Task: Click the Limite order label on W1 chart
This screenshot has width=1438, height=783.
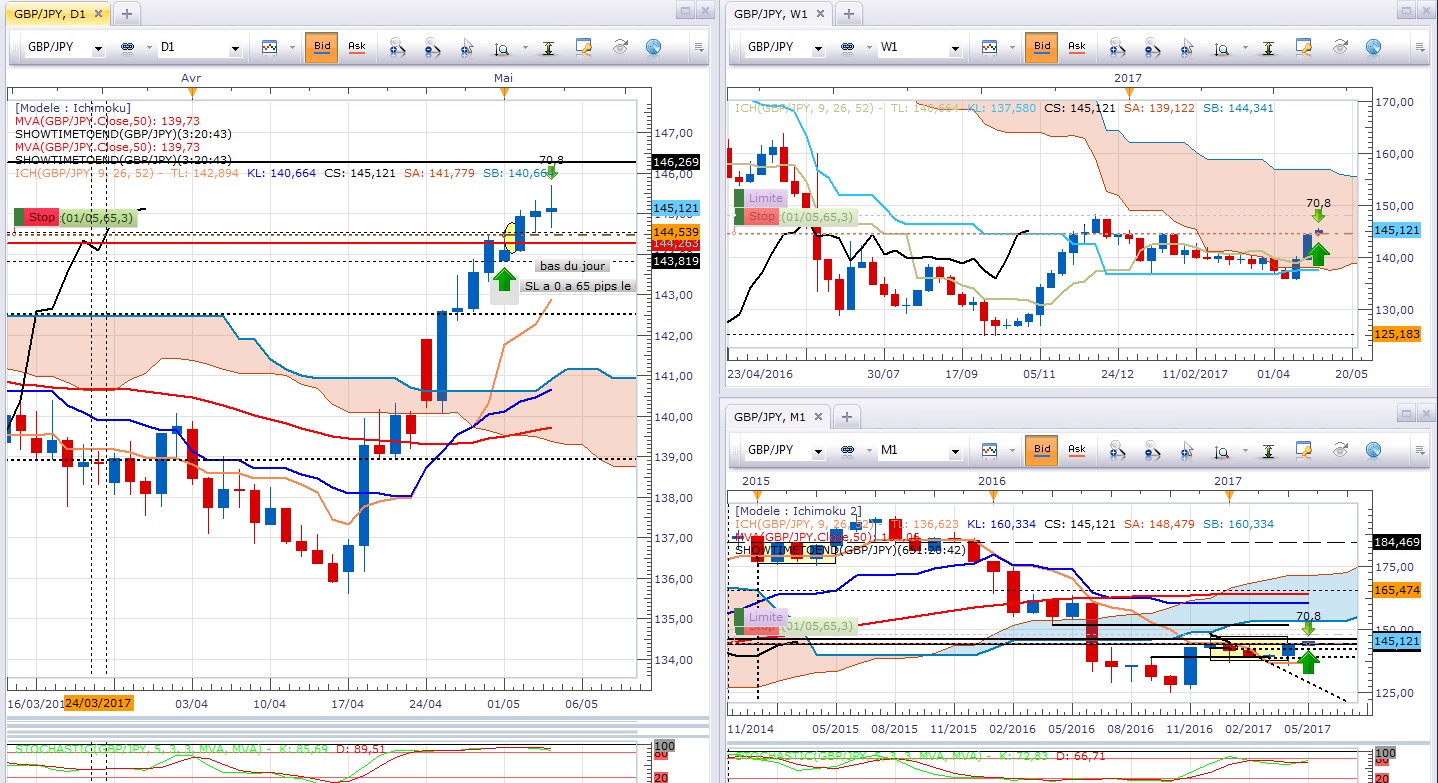Action: (766, 199)
